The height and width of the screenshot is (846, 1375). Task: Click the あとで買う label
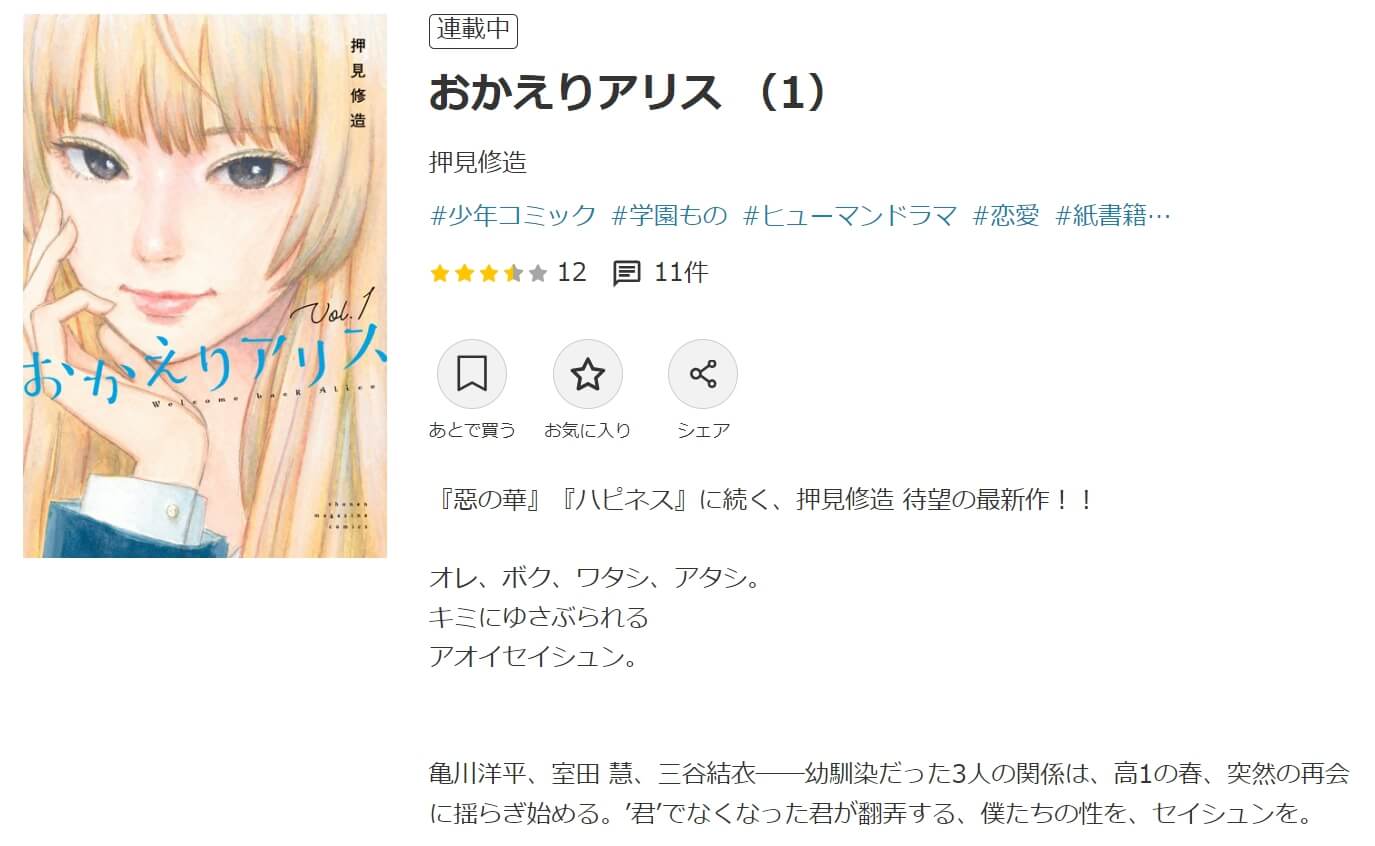[472, 431]
